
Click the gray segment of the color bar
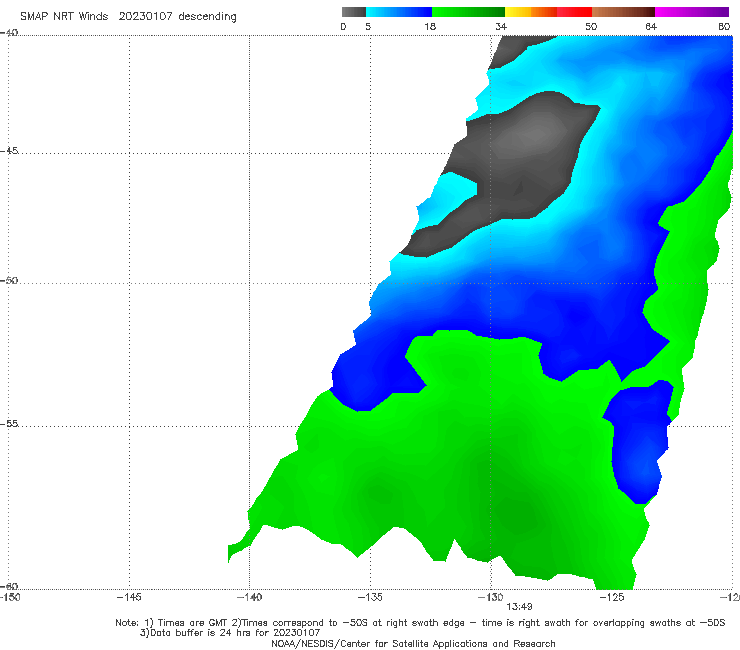click(x=353, y=12)
